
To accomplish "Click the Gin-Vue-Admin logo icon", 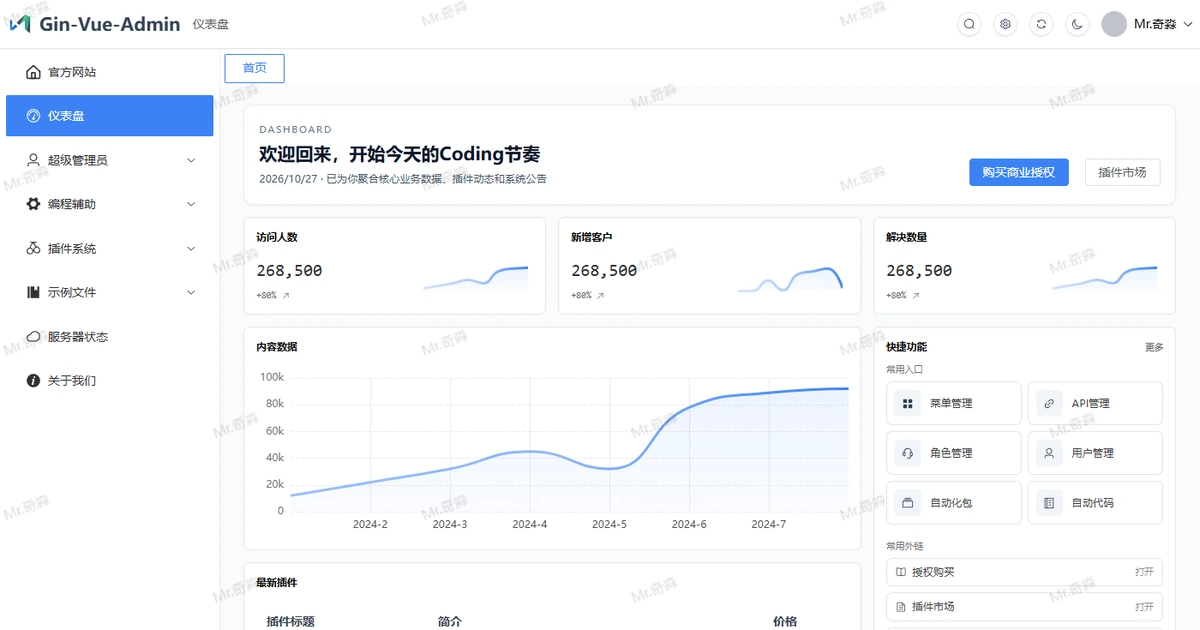I will point(20,24).
